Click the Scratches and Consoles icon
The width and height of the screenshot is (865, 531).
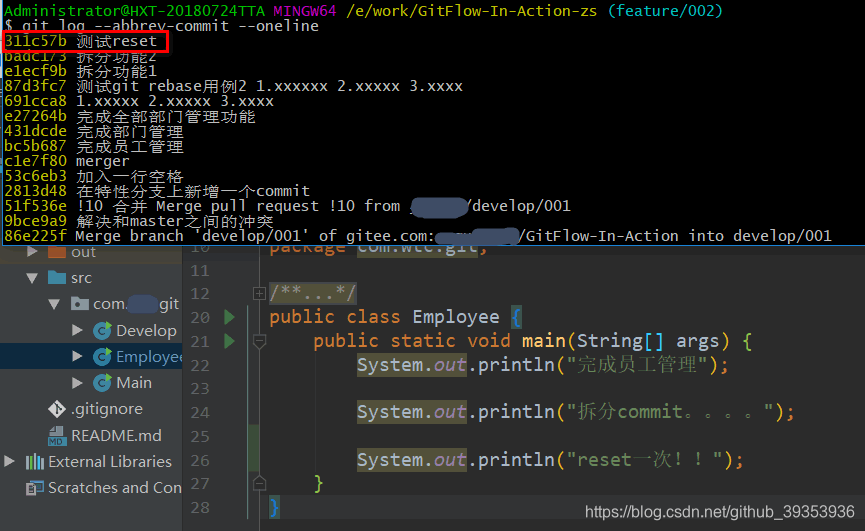pyautogui.click(x=35, y=488)
